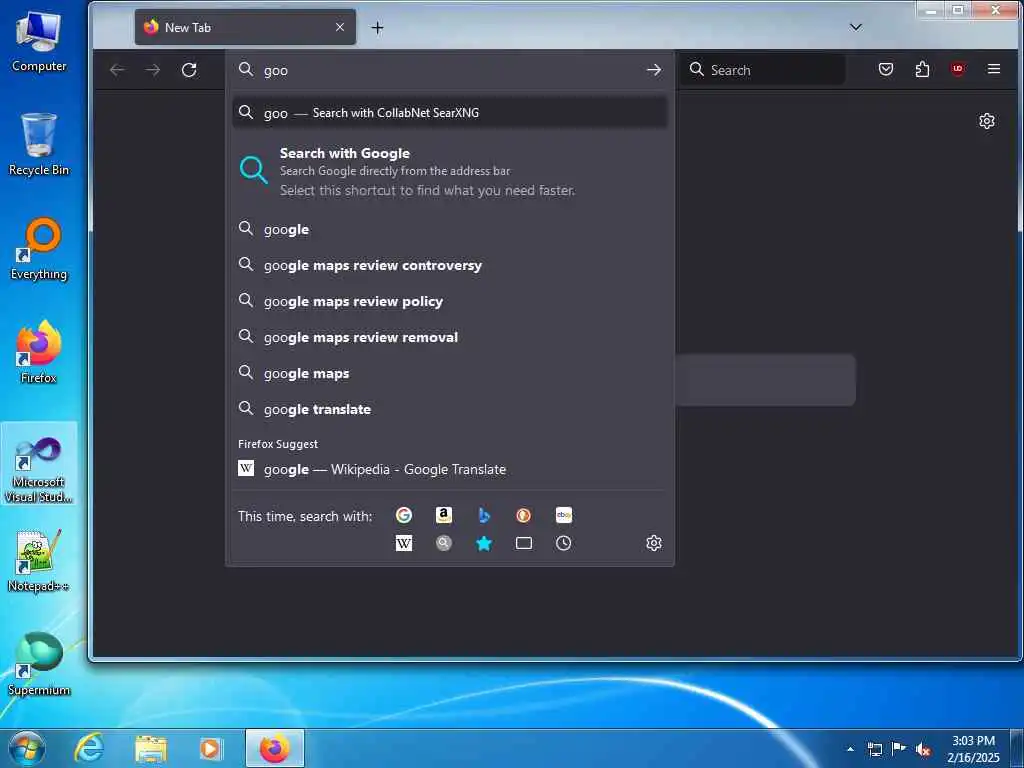This screenshot has width=1024, height=768.
Task: Search this time with Google icon
Action: (x=404, y=515)
